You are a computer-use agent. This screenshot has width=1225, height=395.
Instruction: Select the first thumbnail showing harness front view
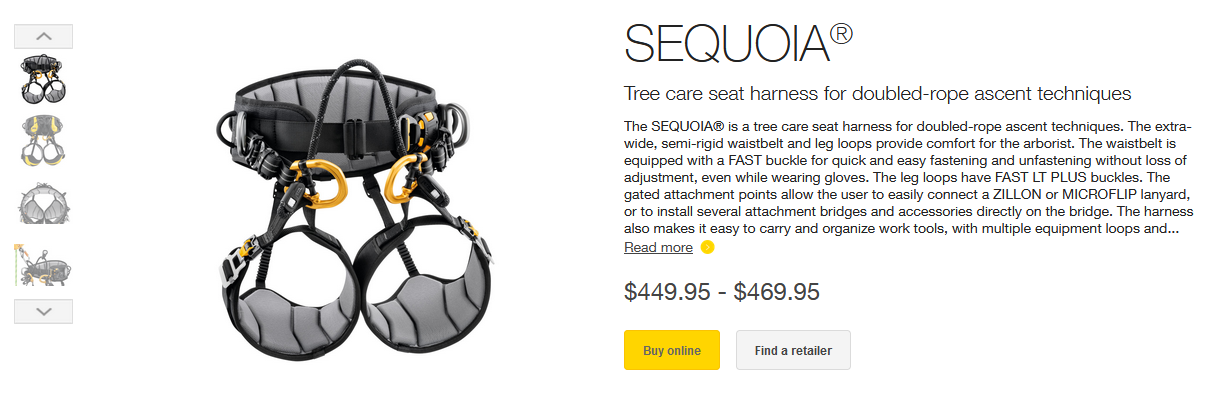[43, 81]
